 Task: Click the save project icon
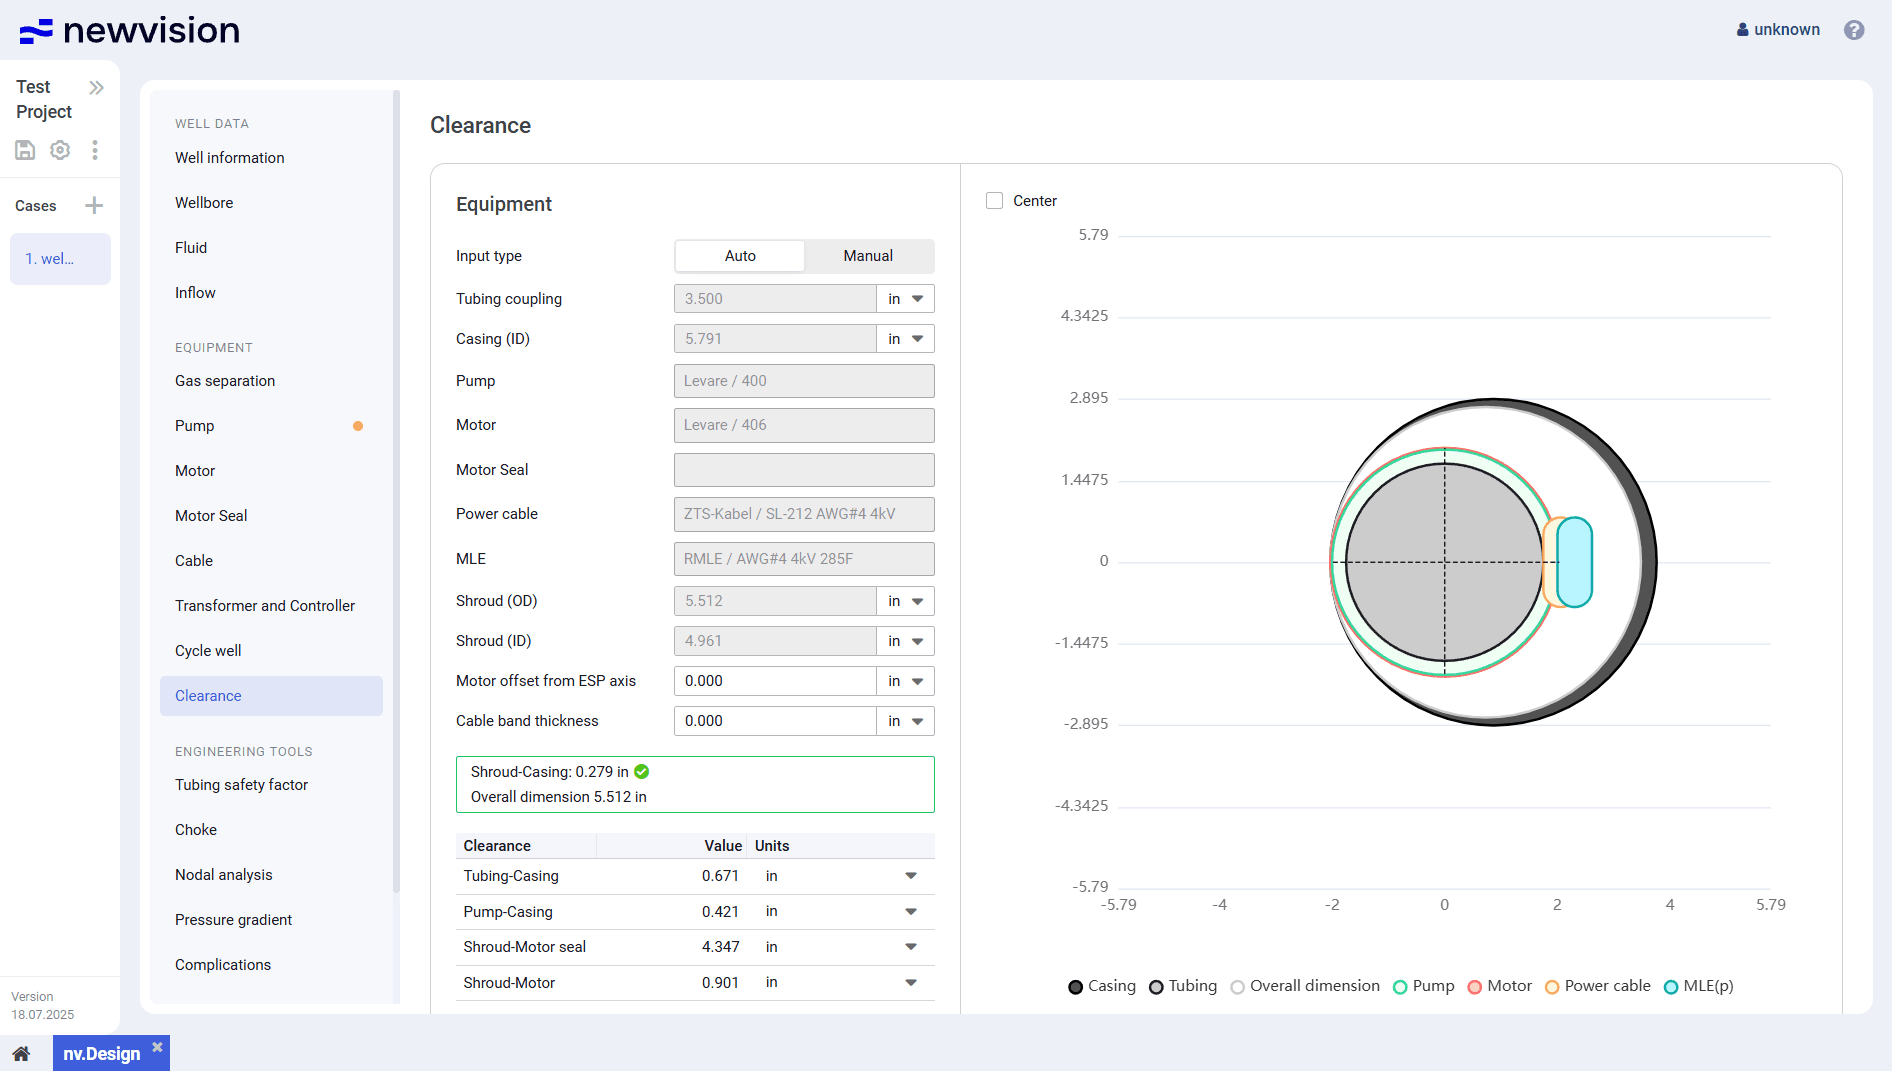click(25, 150)
